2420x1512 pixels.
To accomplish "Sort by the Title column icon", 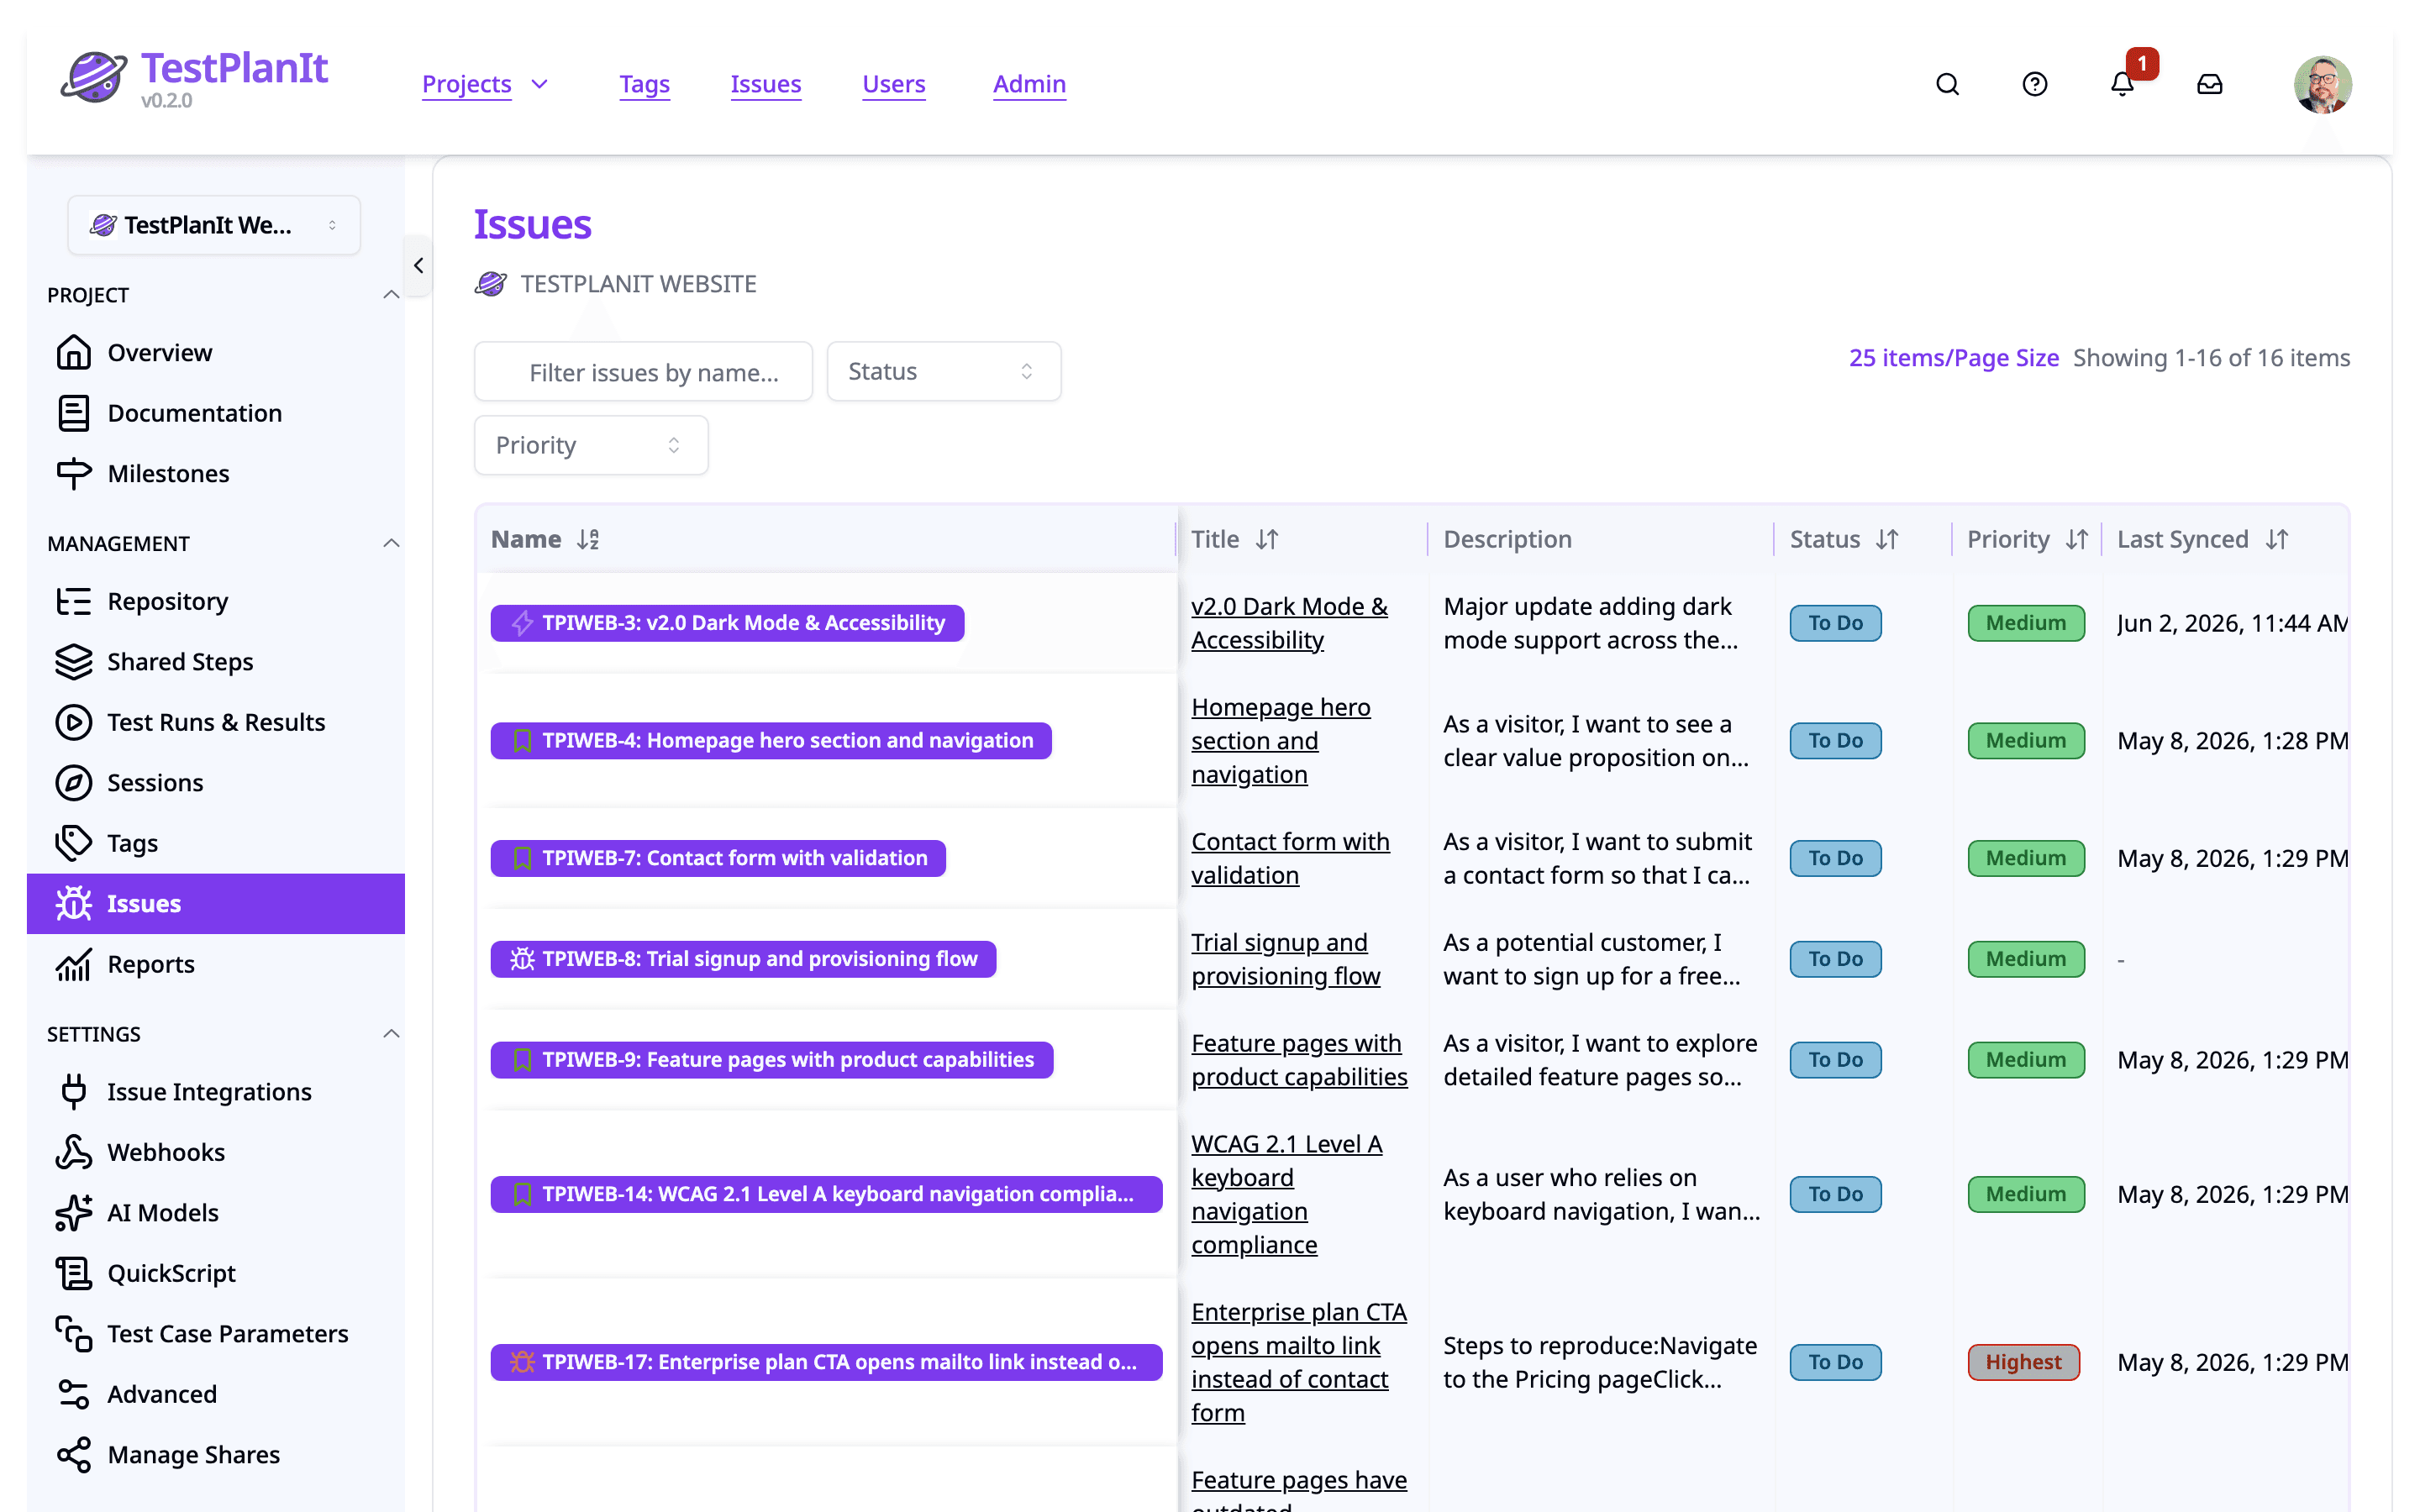I will [1267, 540].
